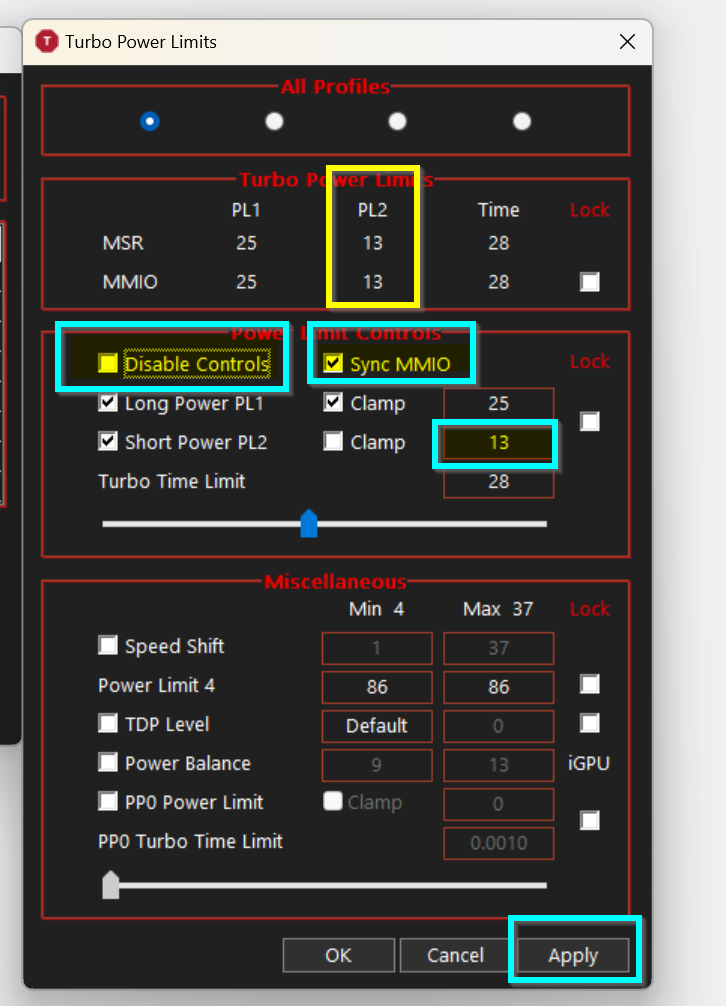Enable the Disable Controls checkbox
The width and height of the screenshot is (726, 1006).
pyautogui.click(x=108, y=363)
